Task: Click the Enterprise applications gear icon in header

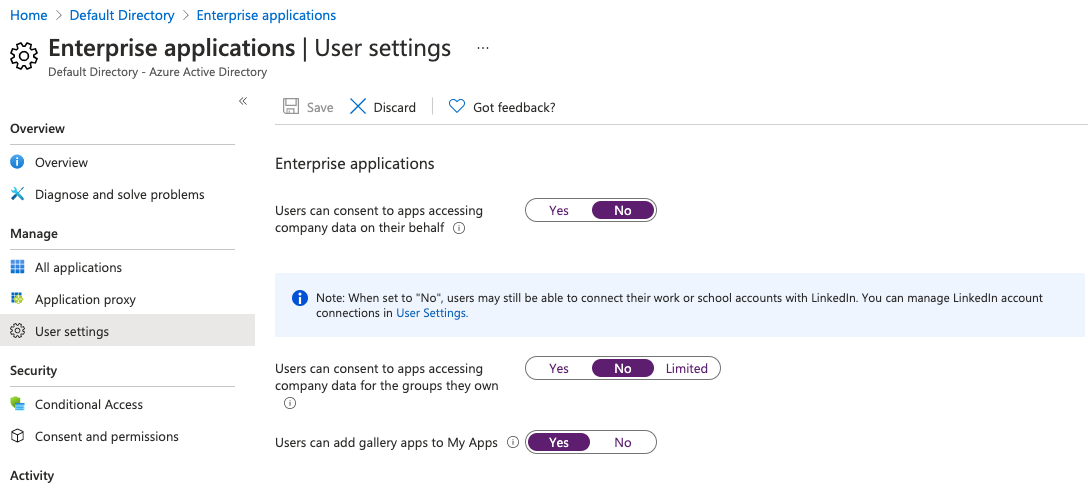Action: tap(24, 56)
